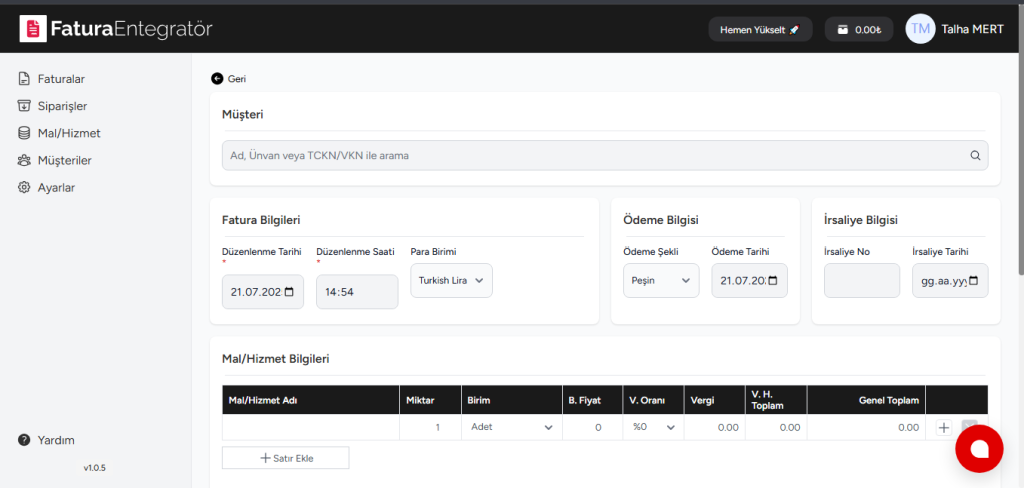Open the Ödeme Şekli Peşin dropdown

[661, 281]
